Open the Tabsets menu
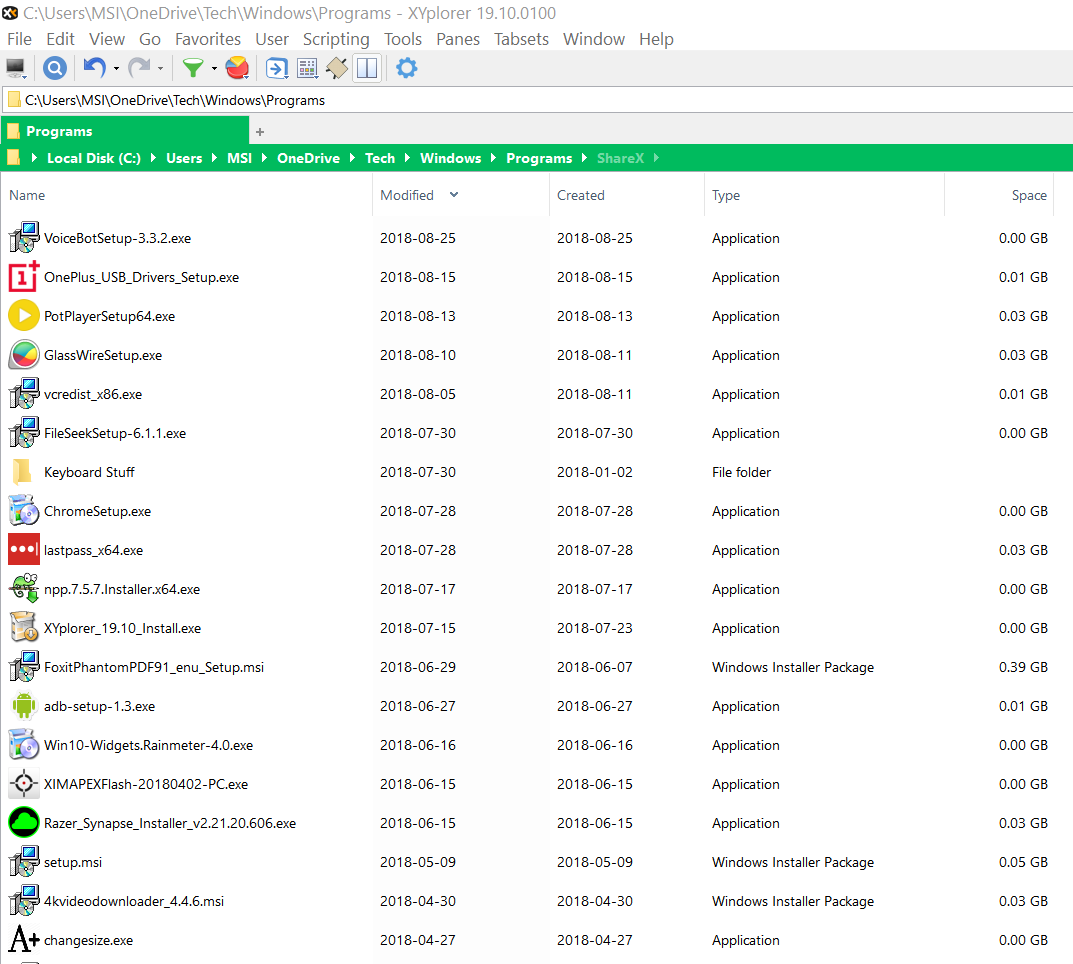The height and width of the screenshot is (964, 1073). [x=521, y=39]
